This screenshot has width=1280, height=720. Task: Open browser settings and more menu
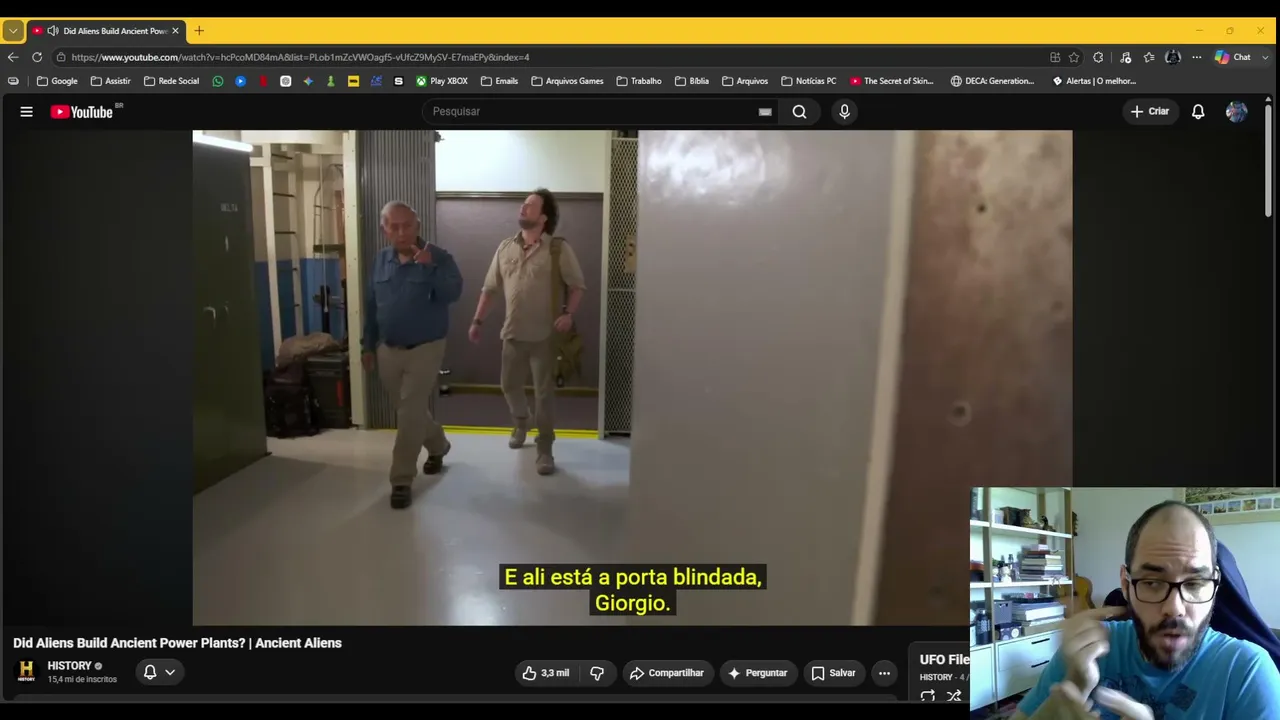click(1196, 57)
